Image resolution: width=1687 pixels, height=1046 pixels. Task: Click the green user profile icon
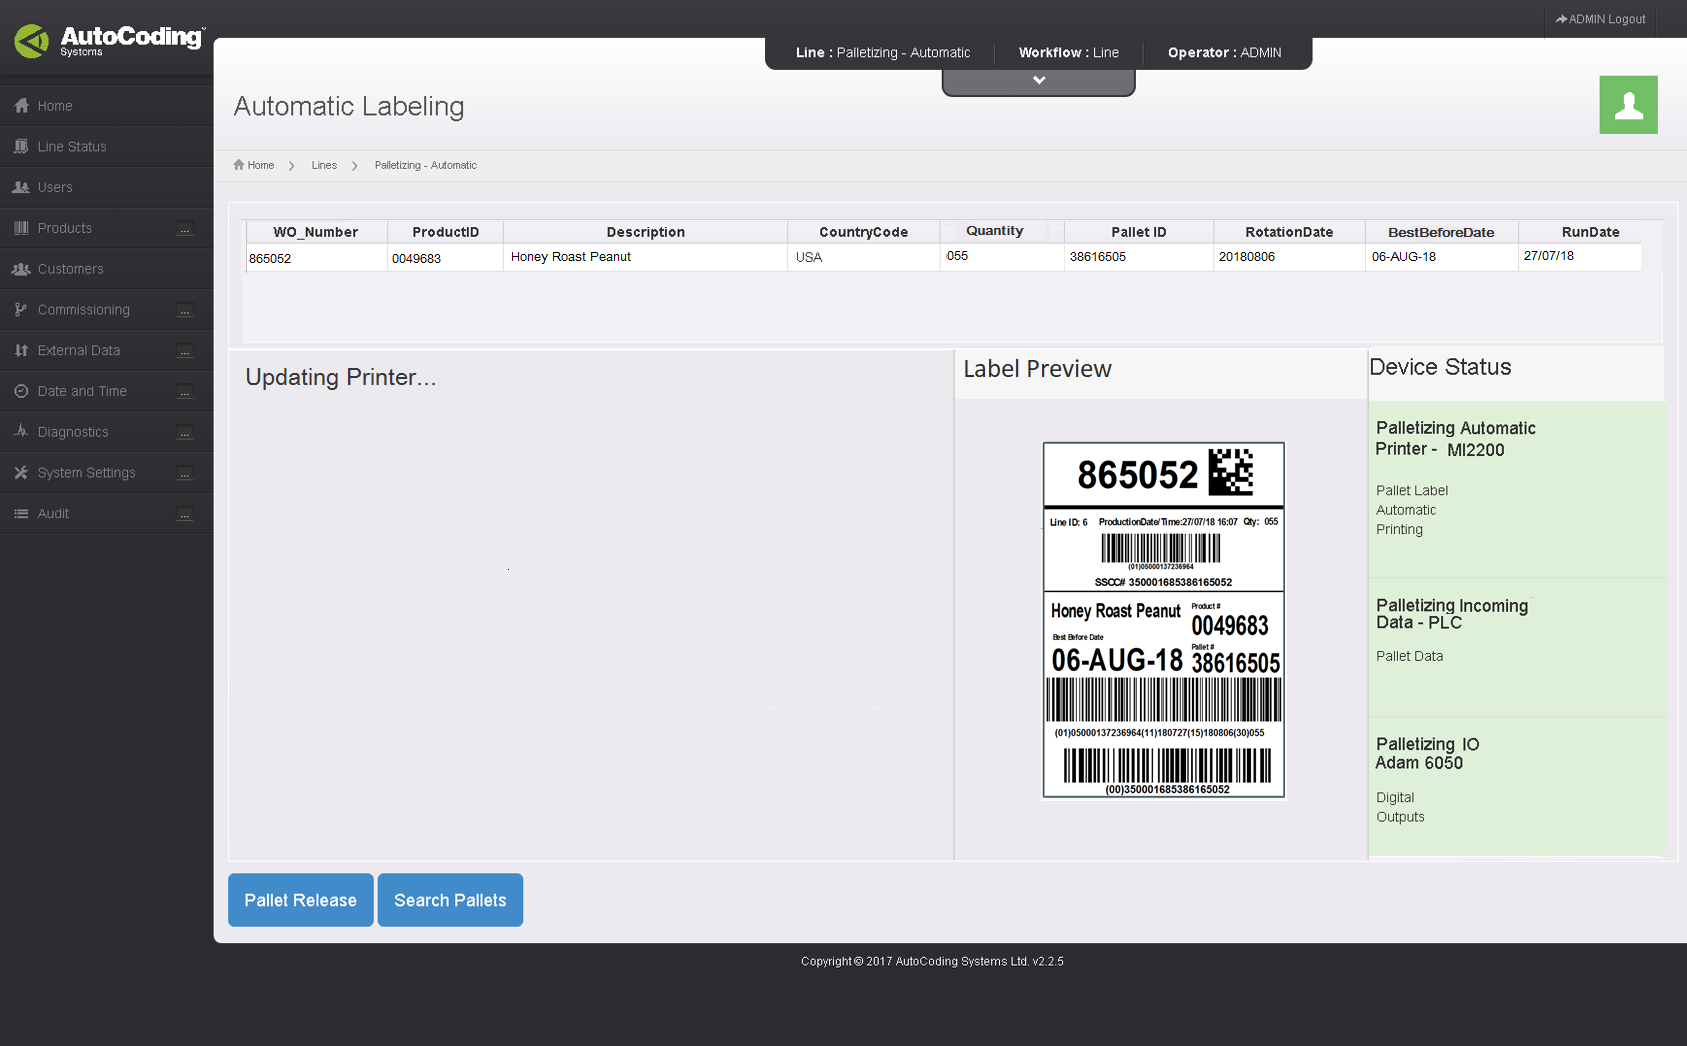tap(1628, 105)
